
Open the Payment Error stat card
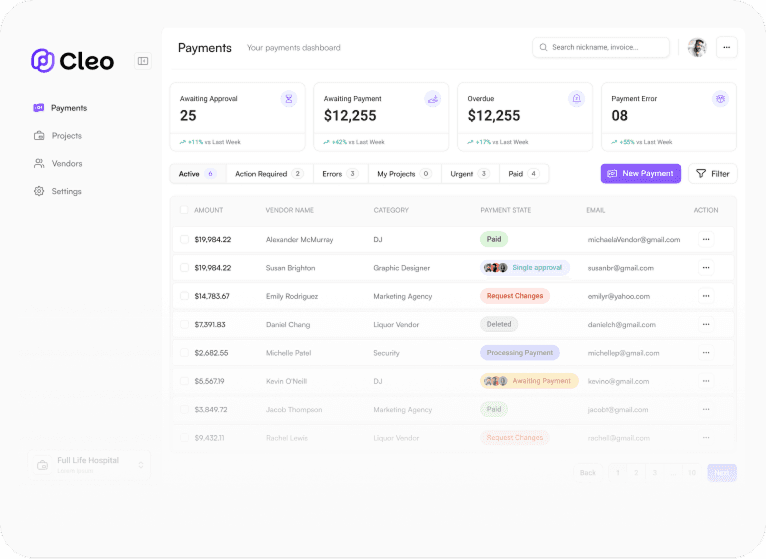669,117
